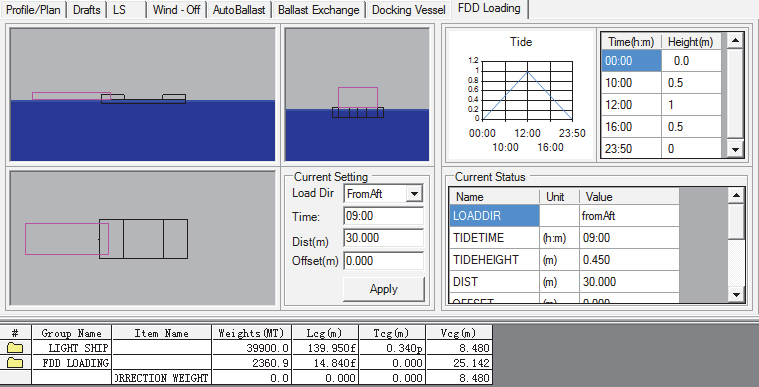Image resolution: width=759 pixels, height=387 pixels.
Task: Select the 00:00 time cell
Action: coord(631,61)
